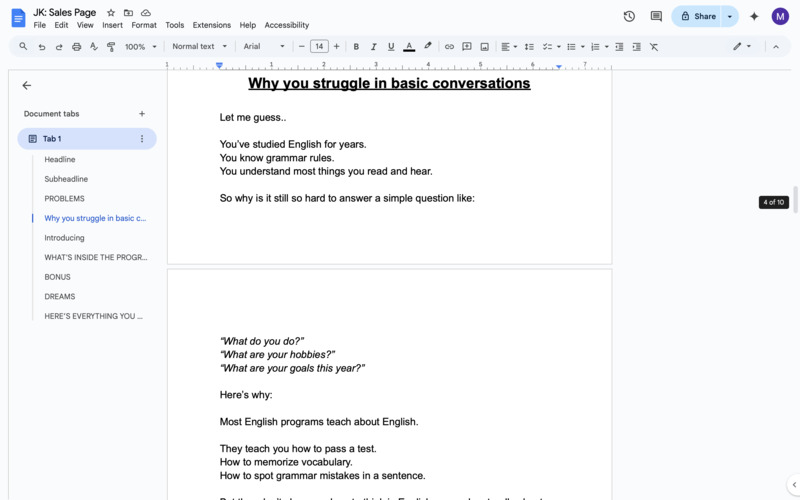800x500 pixels.
Task: Open the text color picker
Action: (409, 47)
